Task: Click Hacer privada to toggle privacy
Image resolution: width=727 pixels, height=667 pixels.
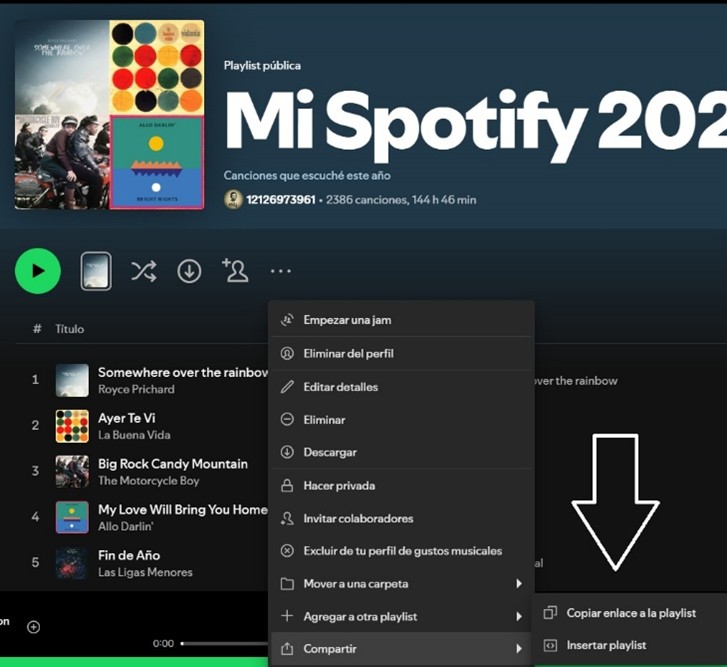Action: [339, 486]
